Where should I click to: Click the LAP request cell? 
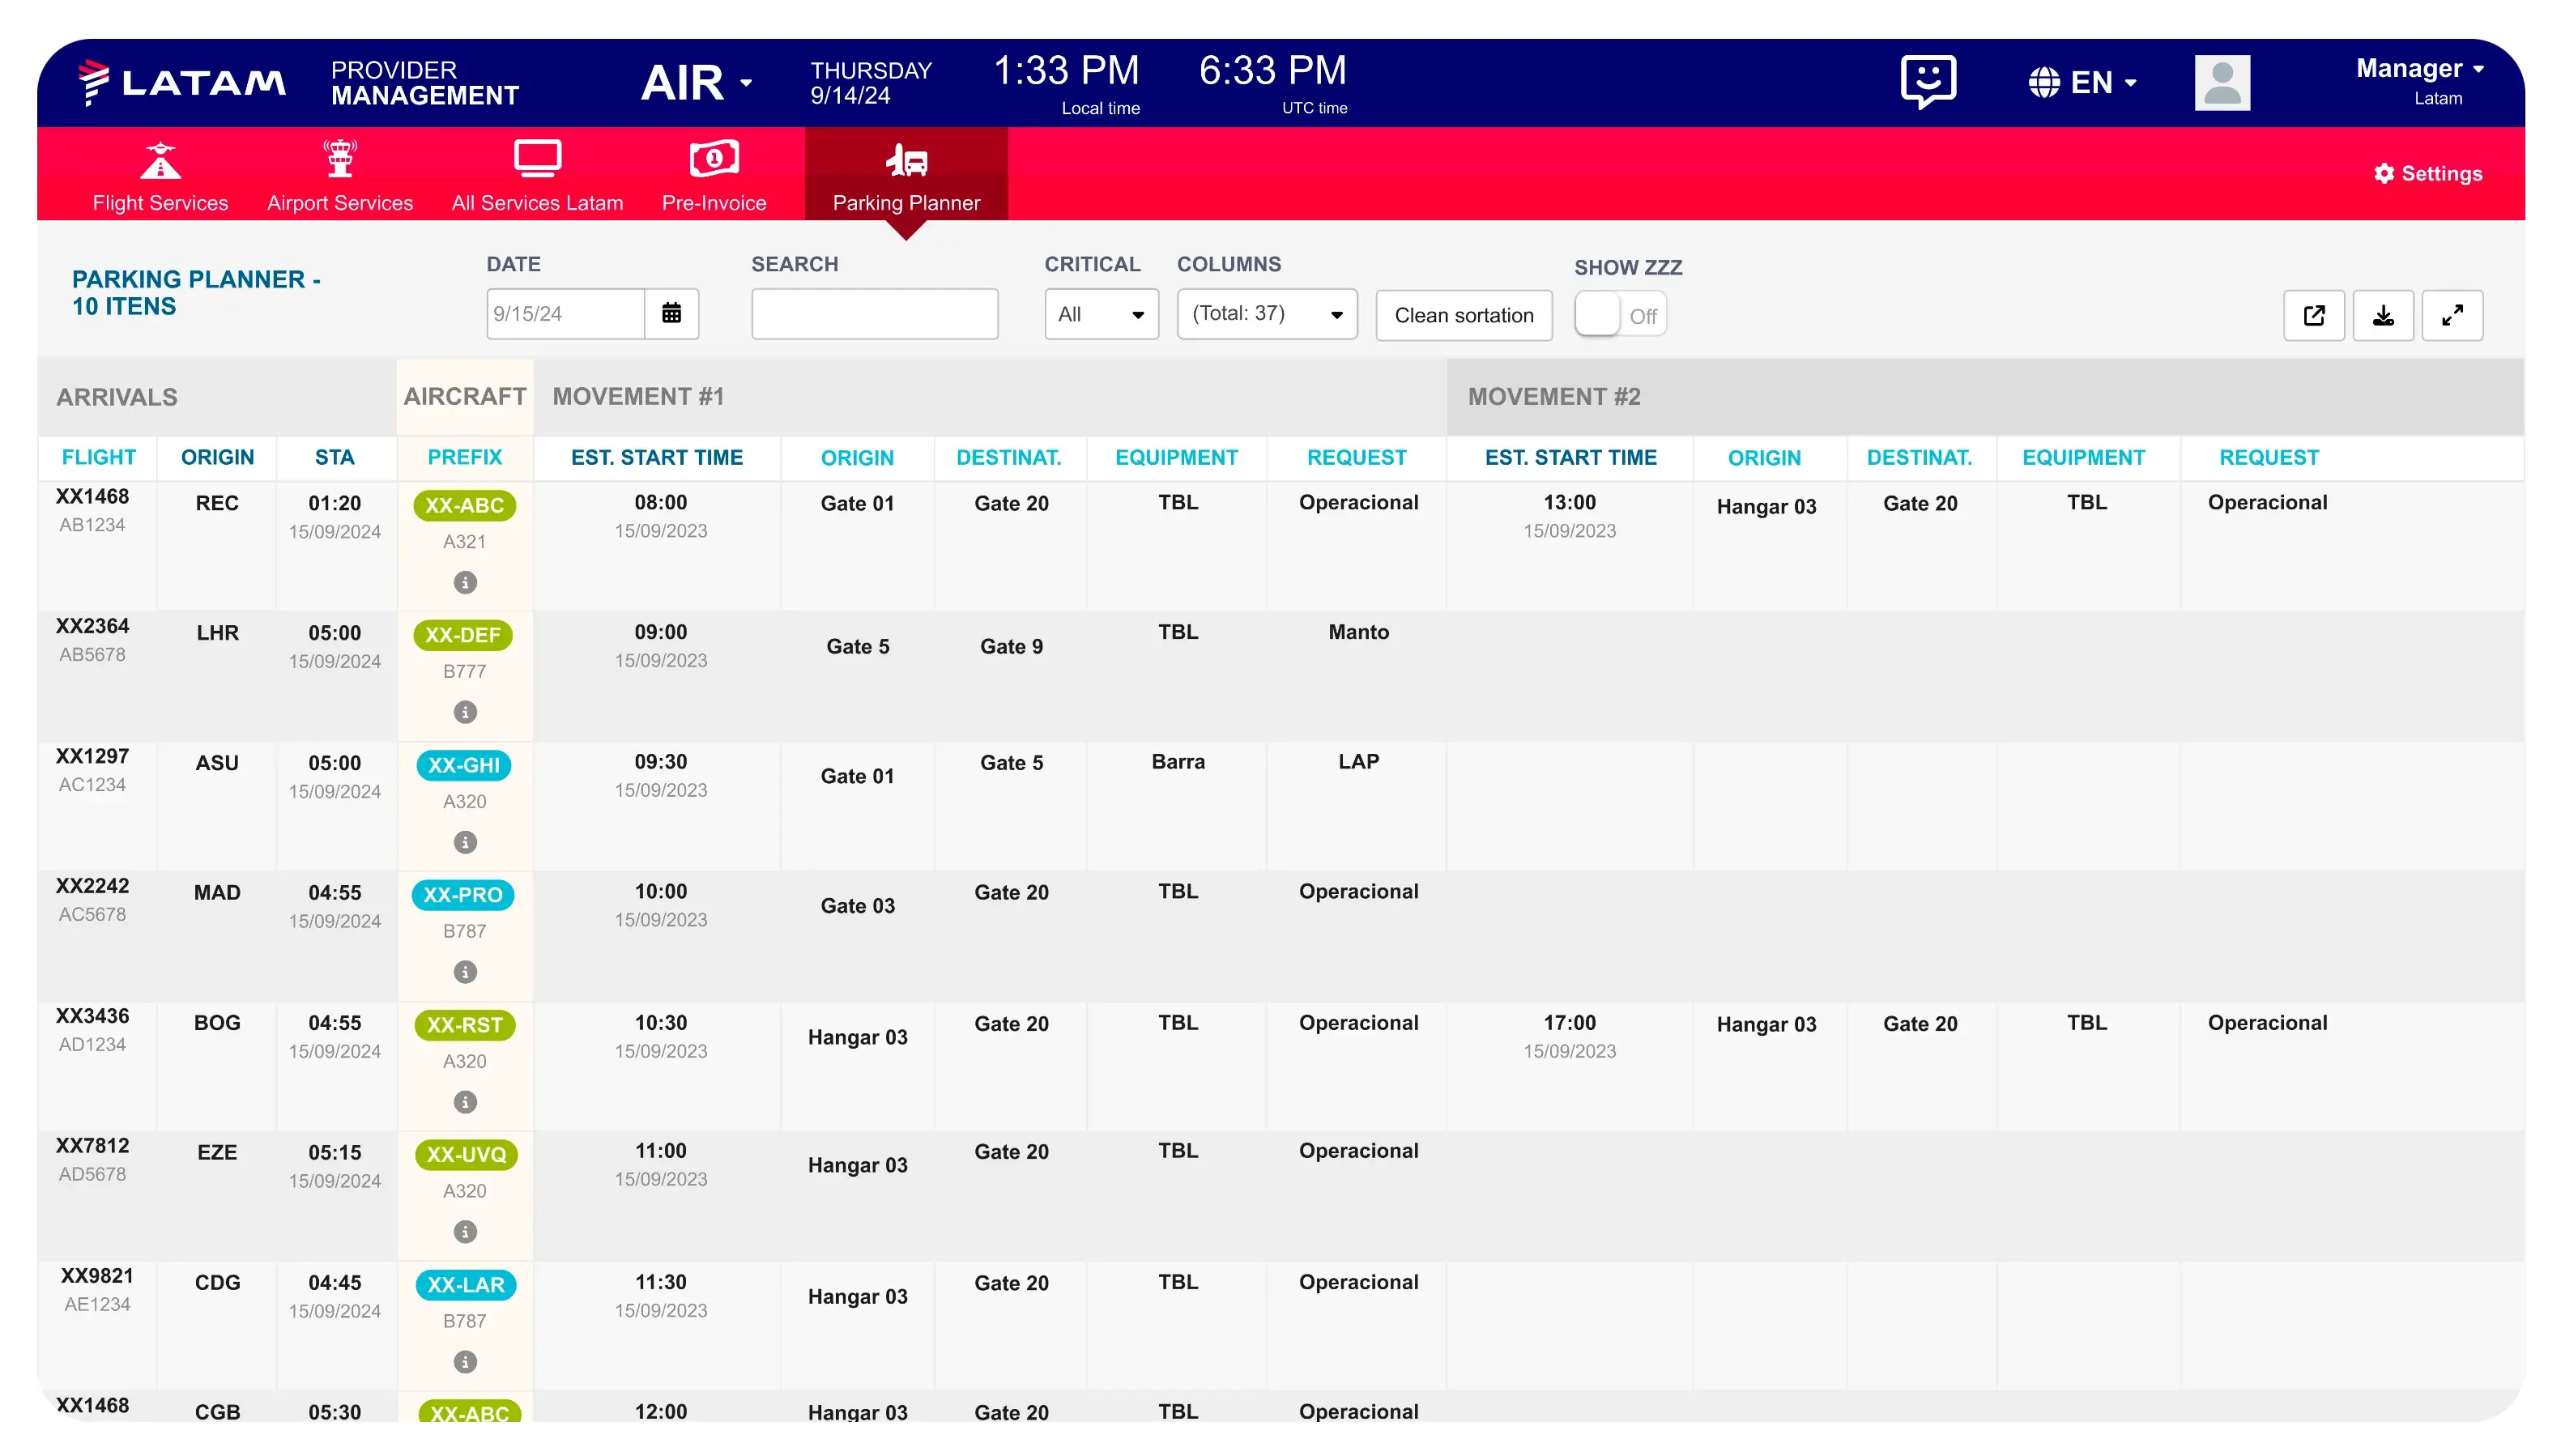(x=1358, y=762)
